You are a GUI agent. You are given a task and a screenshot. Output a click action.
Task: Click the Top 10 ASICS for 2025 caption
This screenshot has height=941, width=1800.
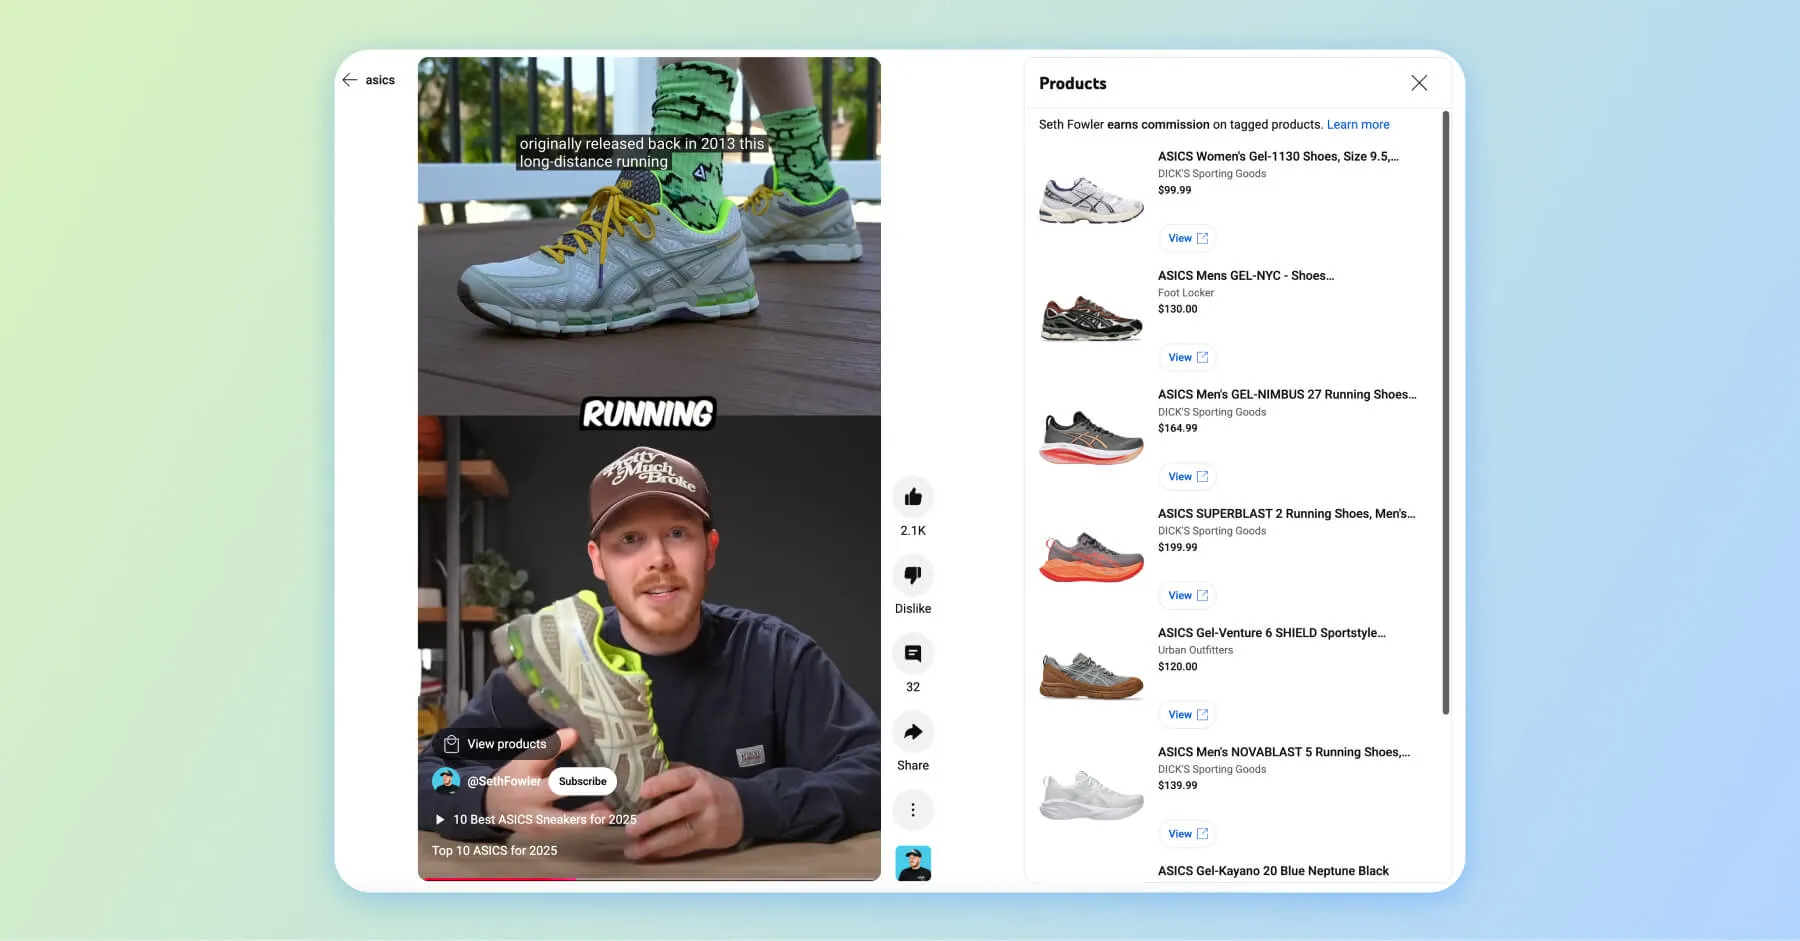click(494, 851)
